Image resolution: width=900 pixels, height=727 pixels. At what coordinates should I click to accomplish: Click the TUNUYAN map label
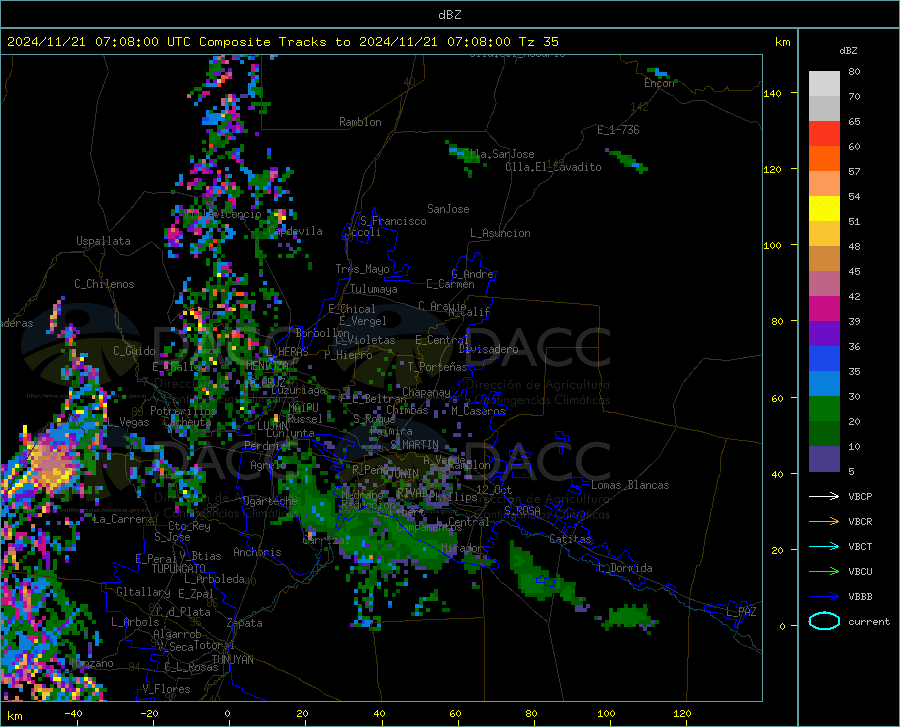232,660
